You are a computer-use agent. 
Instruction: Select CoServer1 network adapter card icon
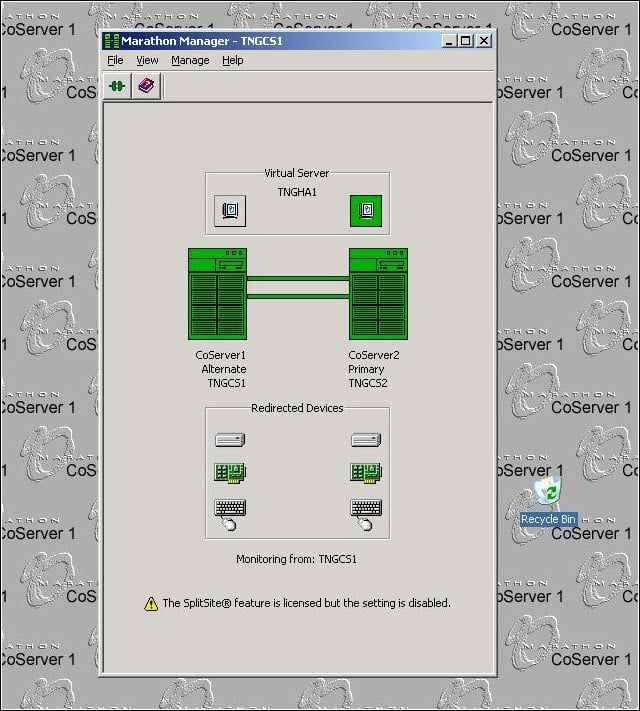click(x=230, y=473)
